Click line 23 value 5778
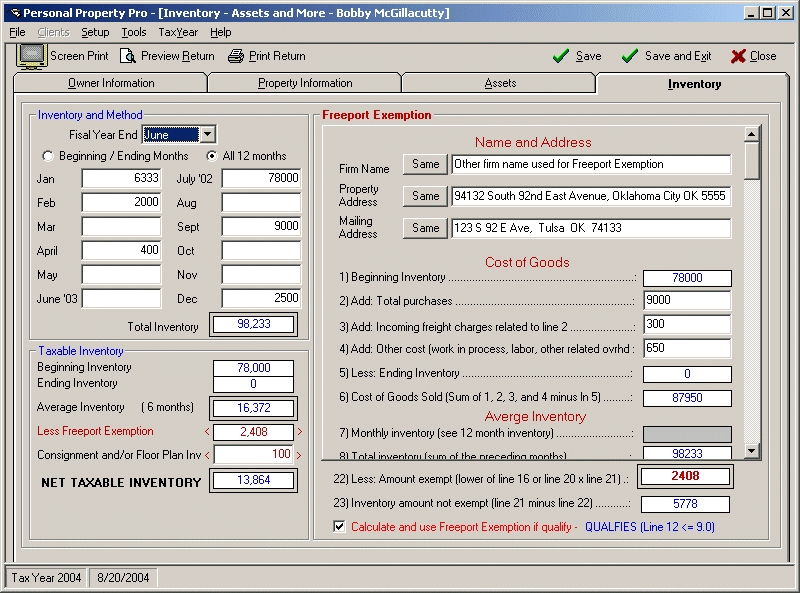This screenshot has height=593, width=800. pyautogui.click(x=685, y=504)
